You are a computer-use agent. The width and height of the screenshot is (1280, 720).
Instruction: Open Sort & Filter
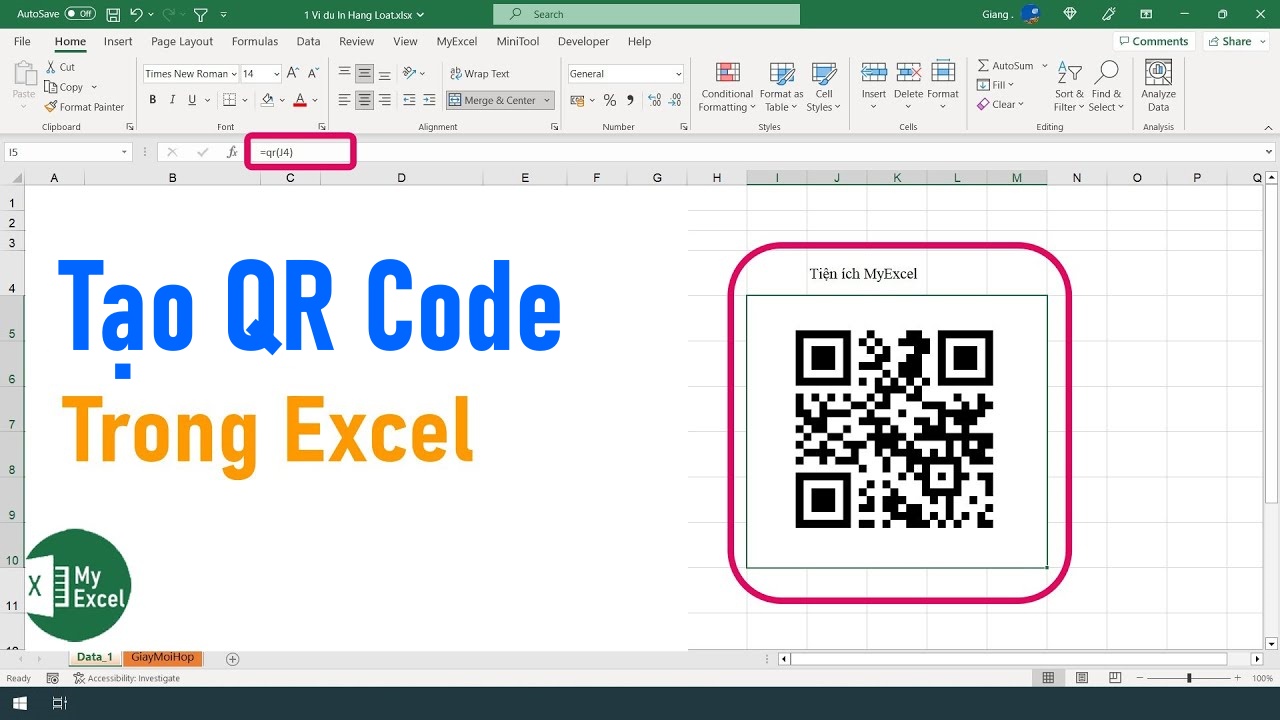click(x=1069, y=88)
